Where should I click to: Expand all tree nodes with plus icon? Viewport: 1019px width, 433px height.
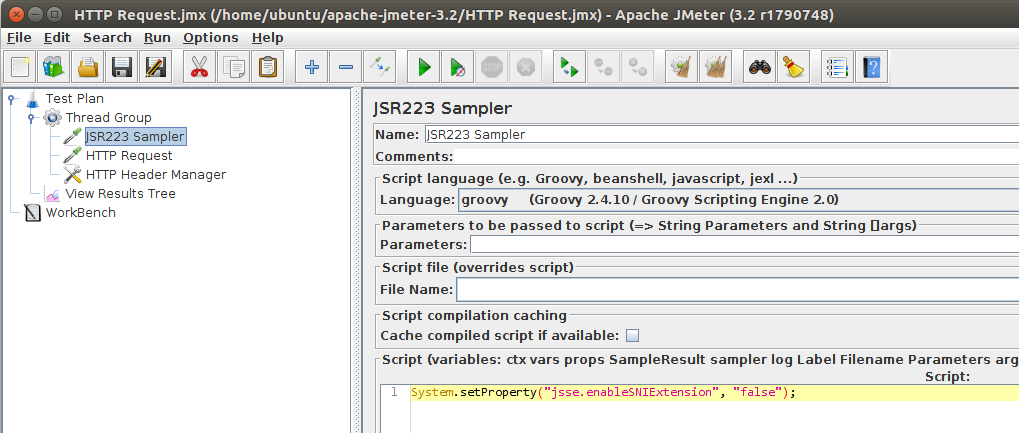point(311,66)
